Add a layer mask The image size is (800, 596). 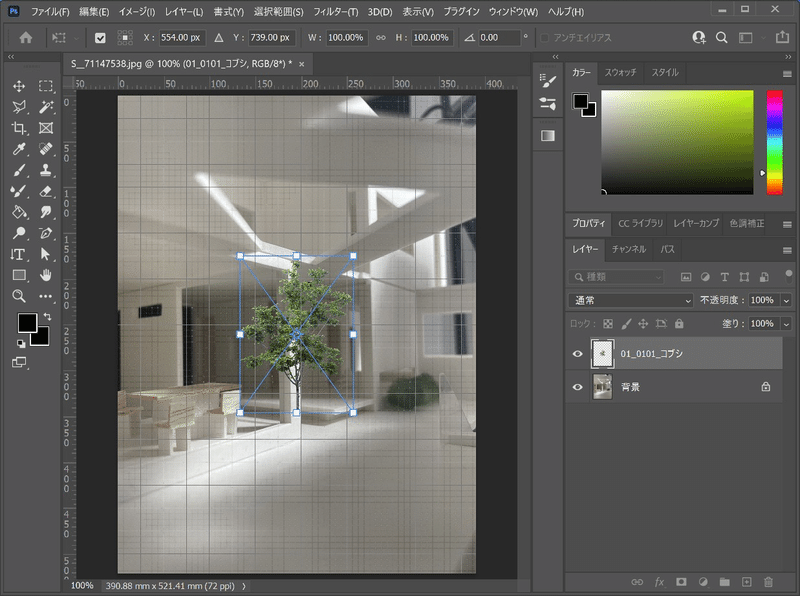pos(681,582)
